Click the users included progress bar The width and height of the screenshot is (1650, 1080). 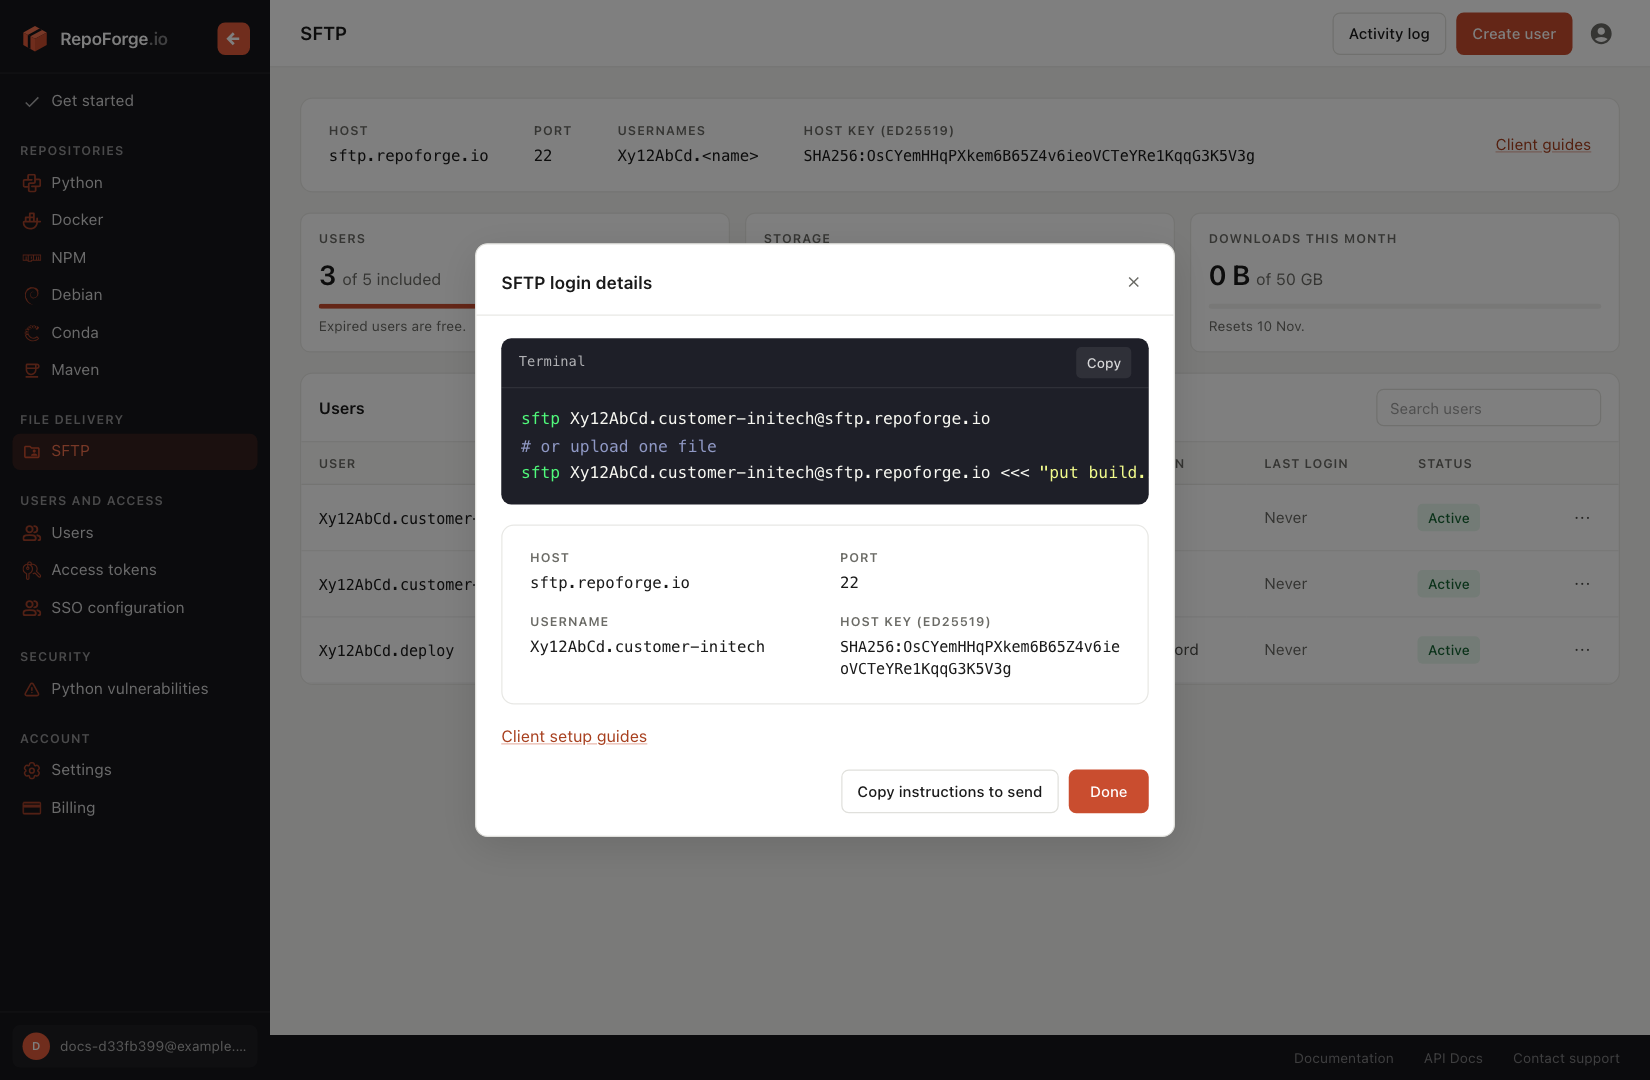point(397,306)
